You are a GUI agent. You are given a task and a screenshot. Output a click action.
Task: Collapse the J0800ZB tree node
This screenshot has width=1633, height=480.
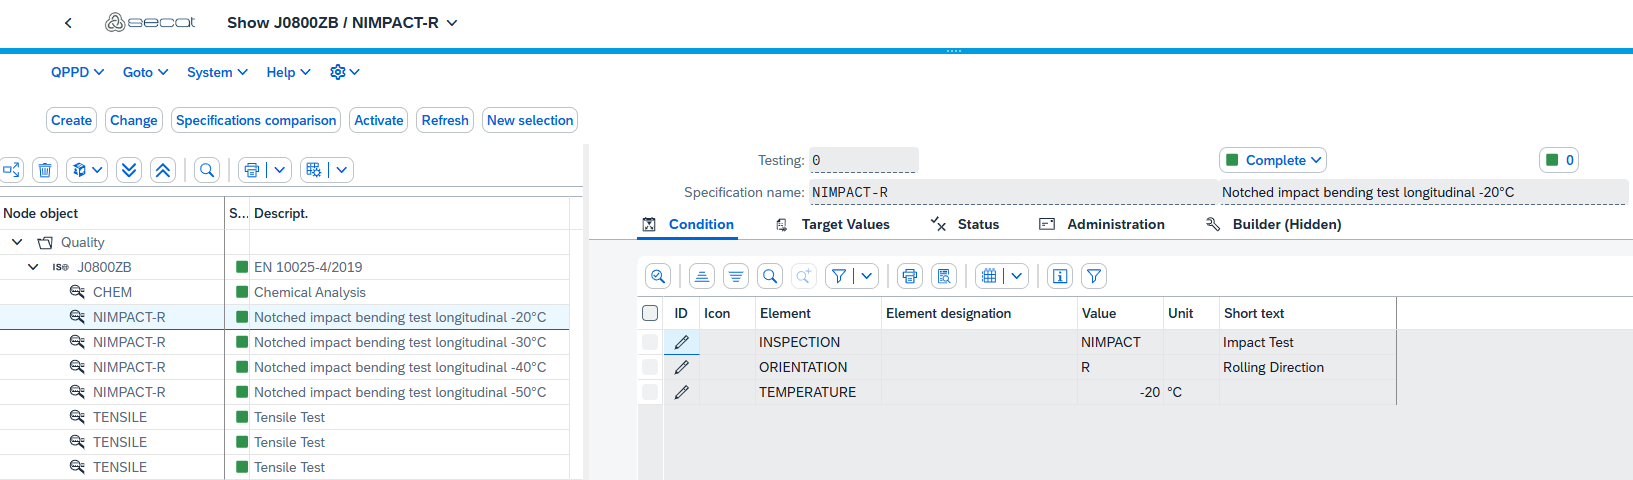click(x=33, y=267)
